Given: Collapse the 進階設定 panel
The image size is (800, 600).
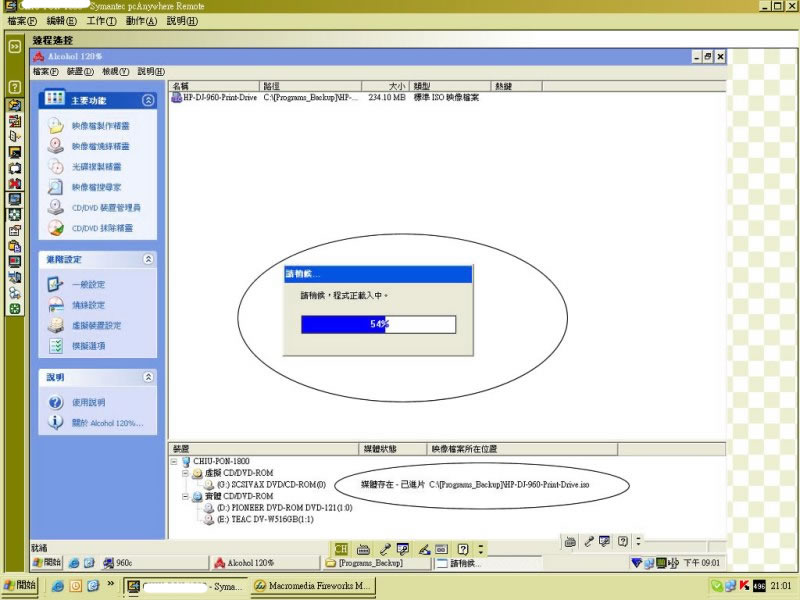Looking at the screenshot, I should [148, 259].
